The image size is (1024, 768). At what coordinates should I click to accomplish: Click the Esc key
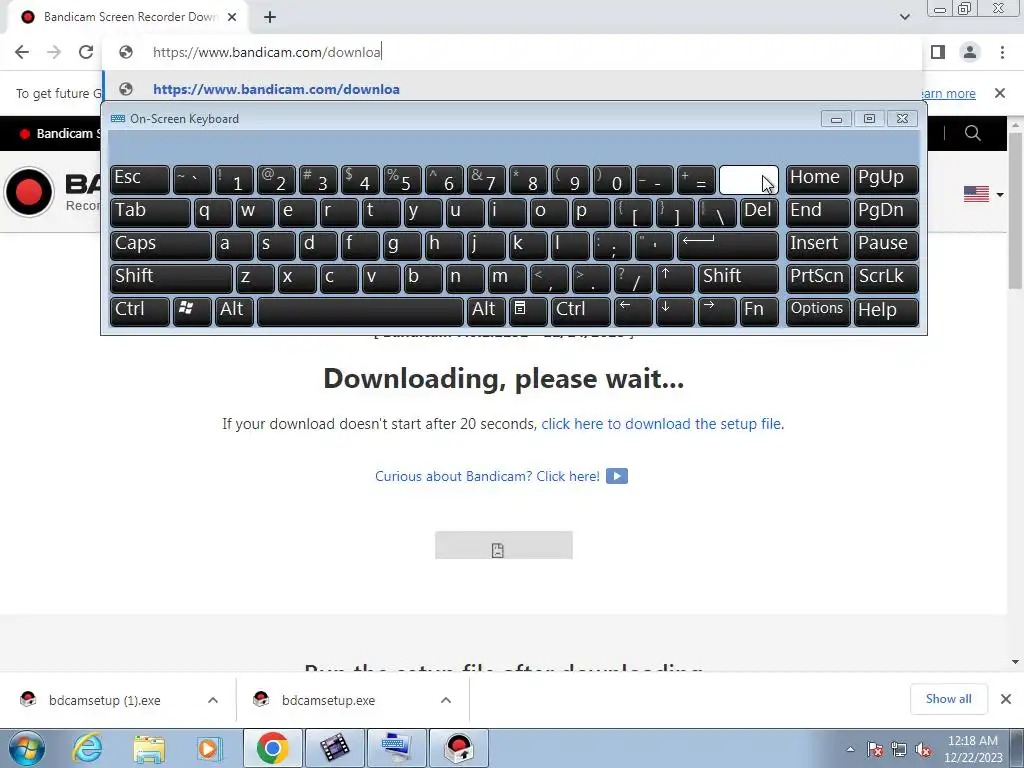point(140,180)
